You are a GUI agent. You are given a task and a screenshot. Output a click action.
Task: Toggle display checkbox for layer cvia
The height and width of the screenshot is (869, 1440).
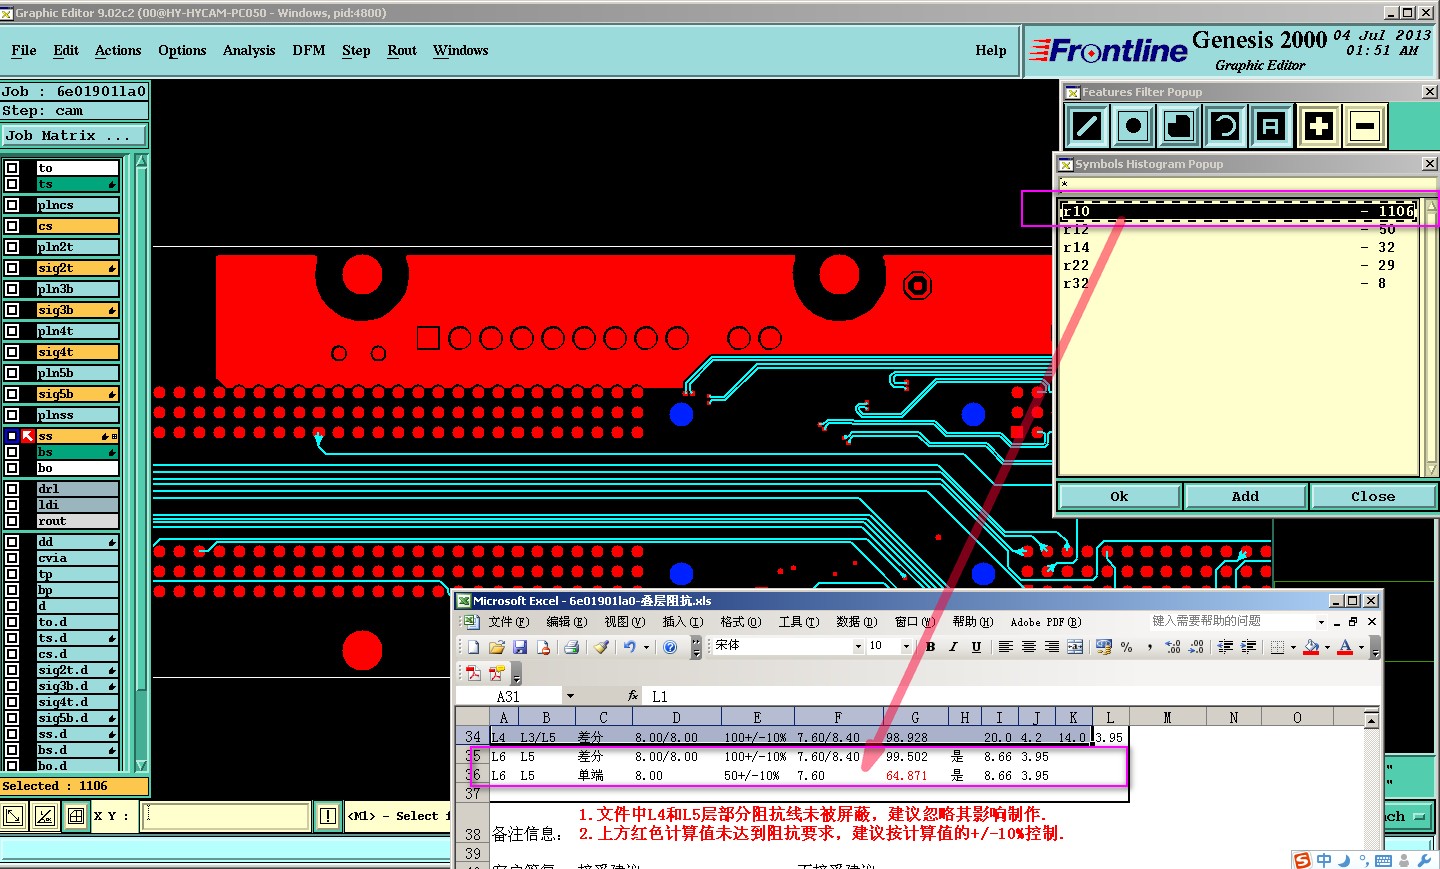click(x=12, y=558)
